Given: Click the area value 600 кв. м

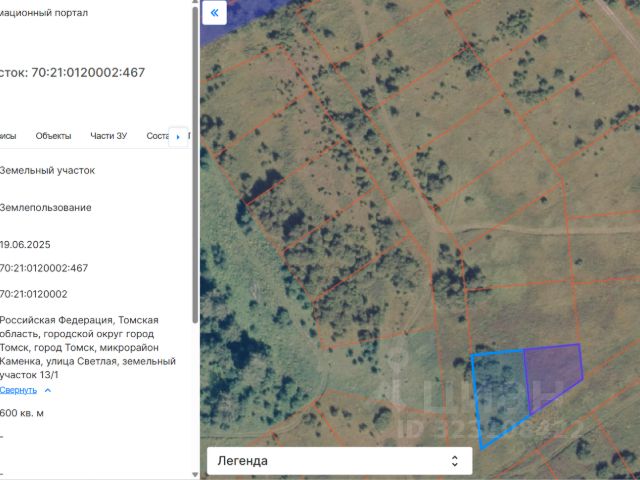Looking at the screenshot, I should [22, 413].
